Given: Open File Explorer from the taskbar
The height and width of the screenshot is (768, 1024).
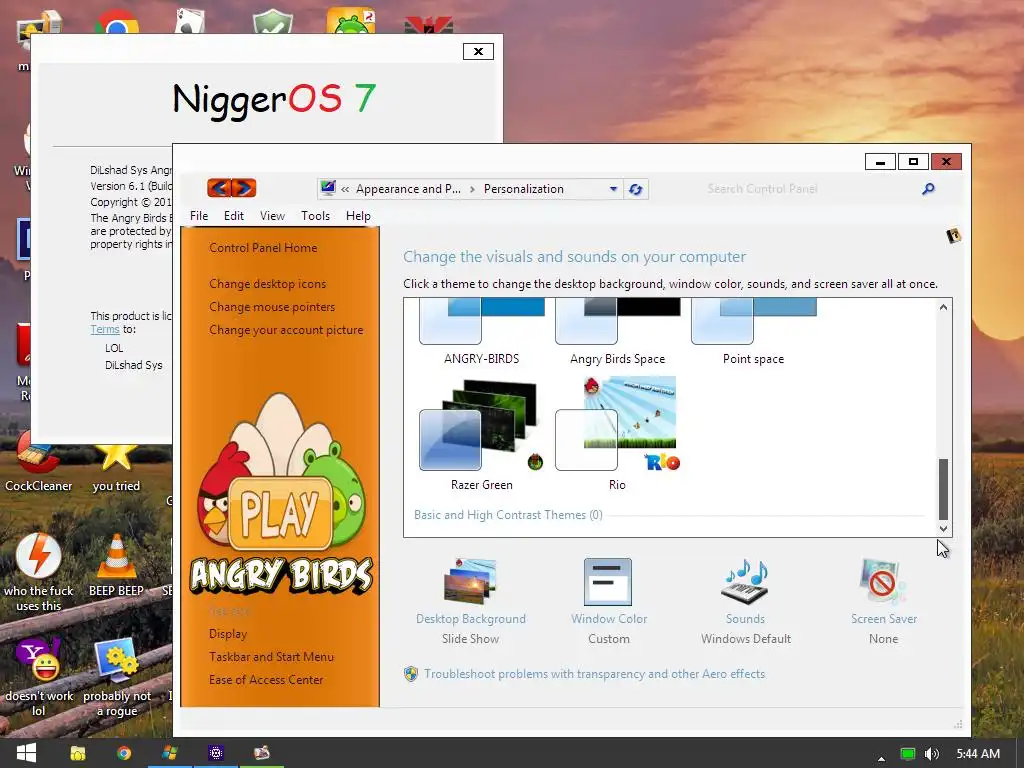Looking at the screenshot, I should pyautogui.click(x=78, y=753).
